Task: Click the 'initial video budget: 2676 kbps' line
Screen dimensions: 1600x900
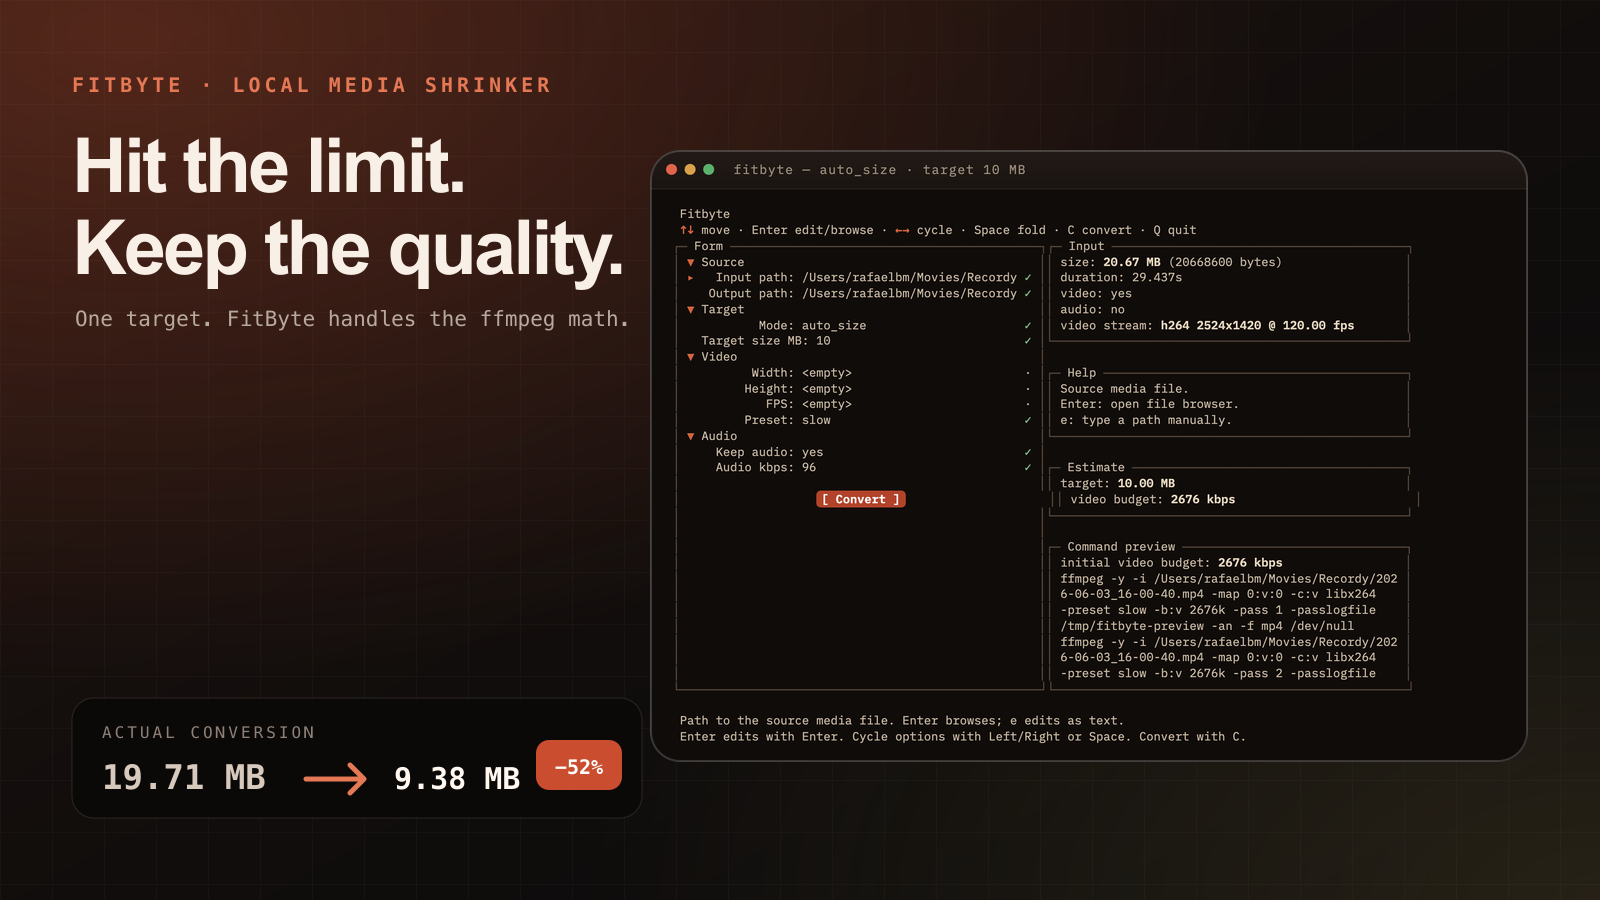Action: coord(1171,563)
